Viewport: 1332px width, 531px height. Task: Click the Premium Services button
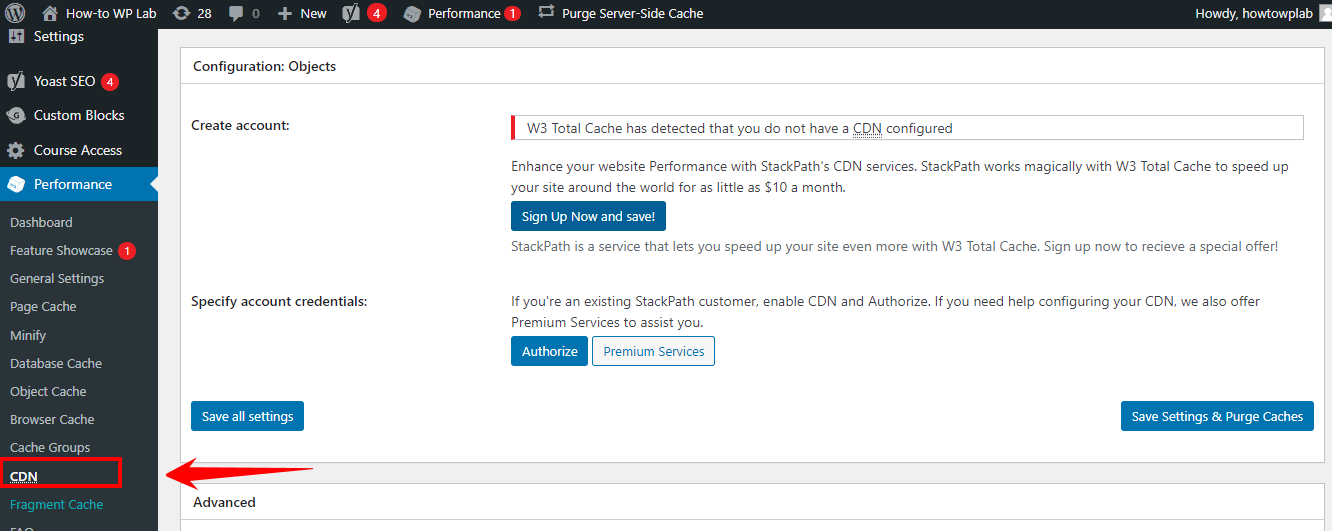coord(653,351)
